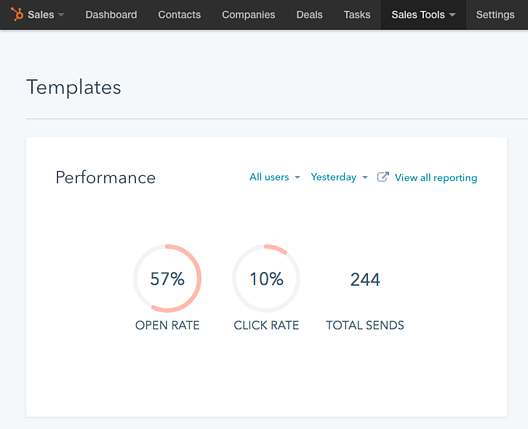The image size is (528, 429).
Task: Navigate to Companies in top bar
Action: click(x=249, y=15)
